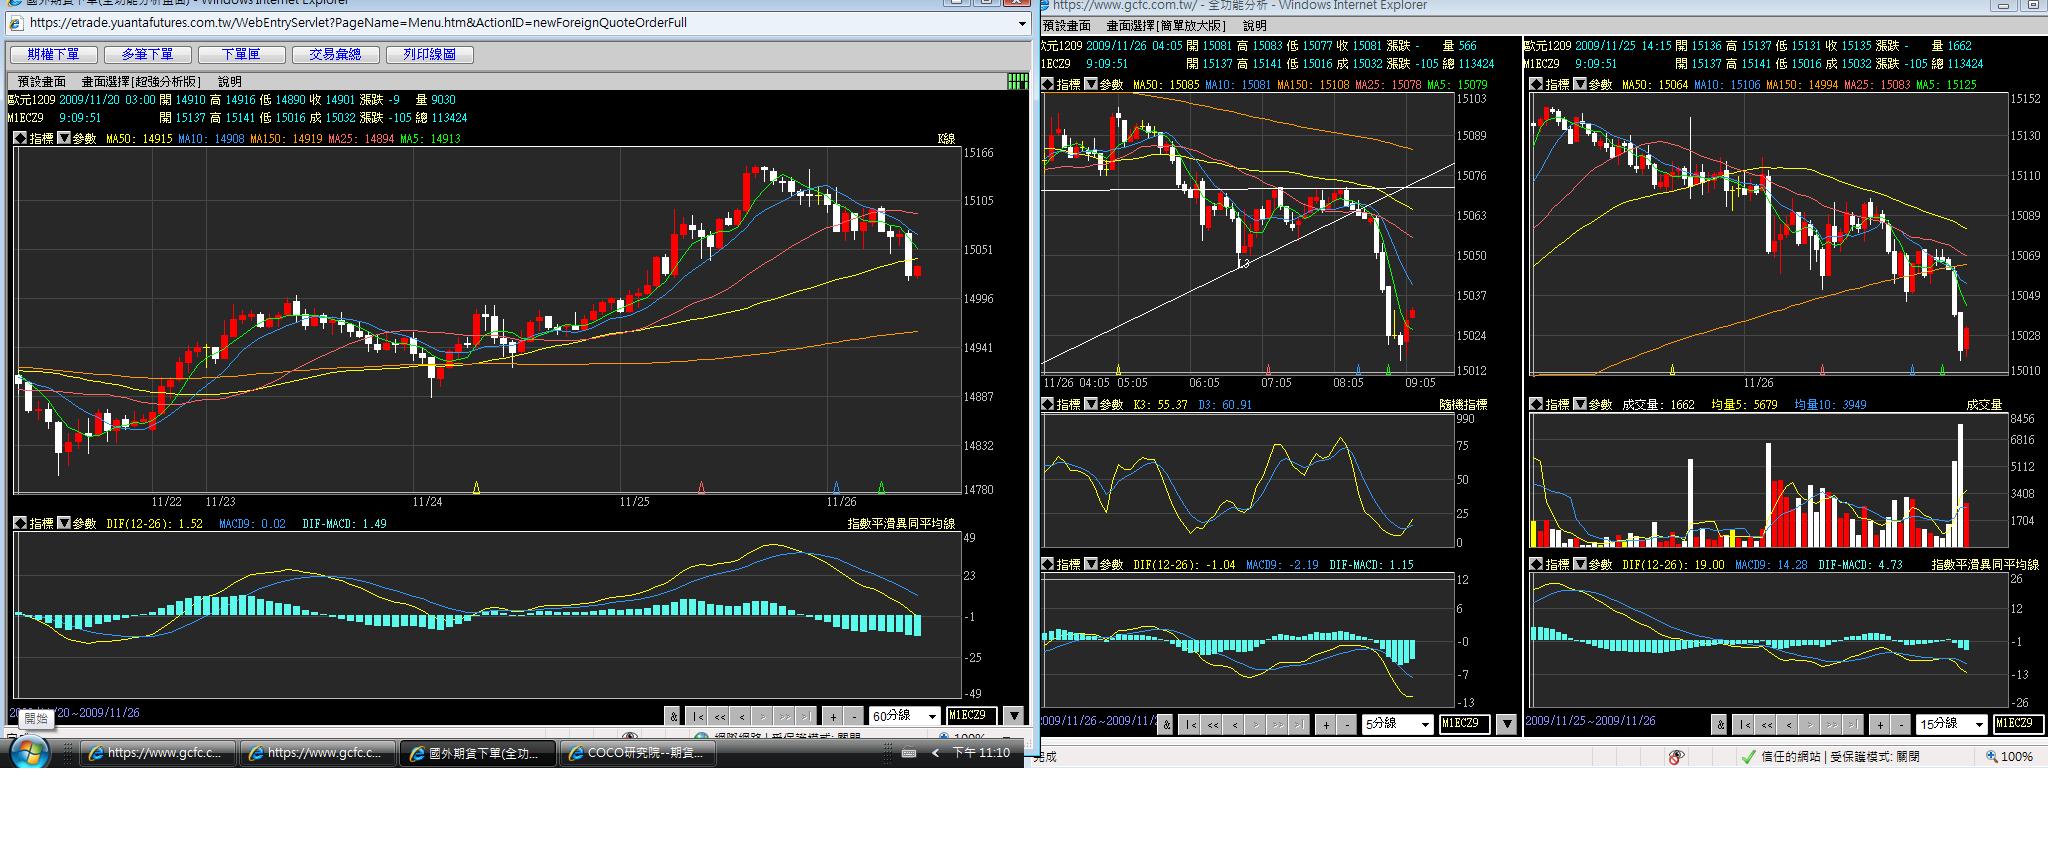Click Windows Start orb

coord(28,753)
